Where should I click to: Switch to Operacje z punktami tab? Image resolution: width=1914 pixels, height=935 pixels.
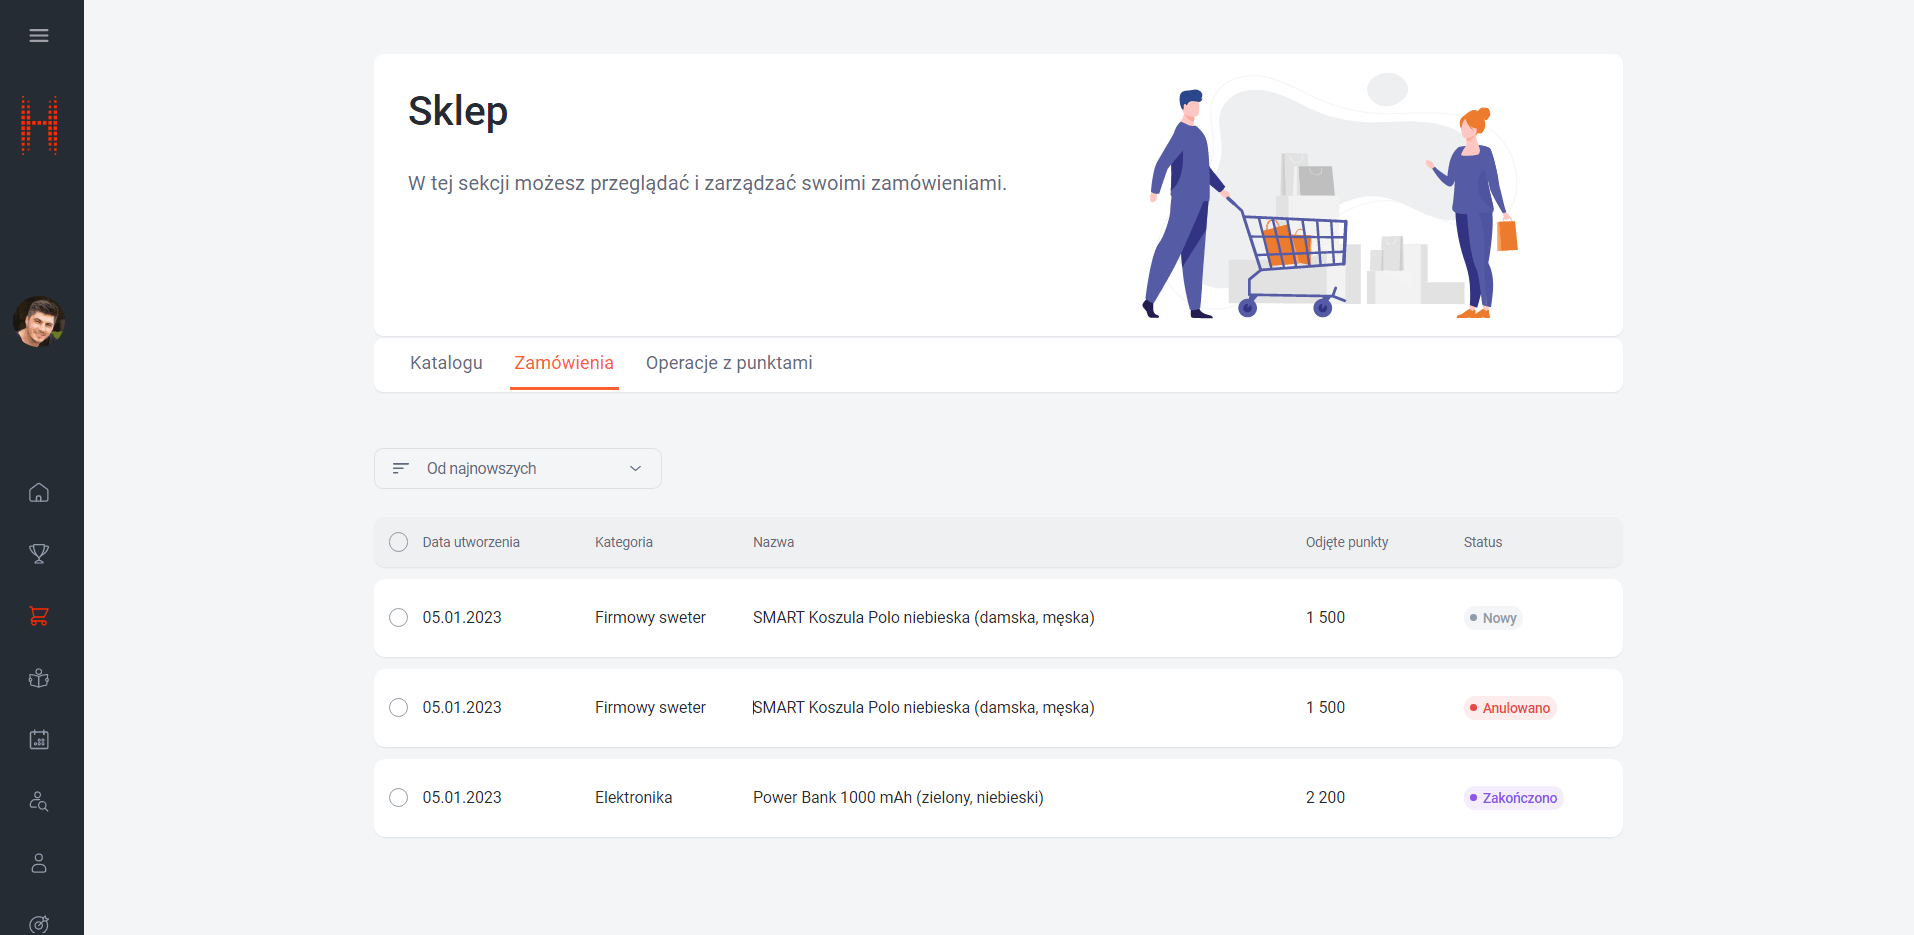tap(729, 363)
